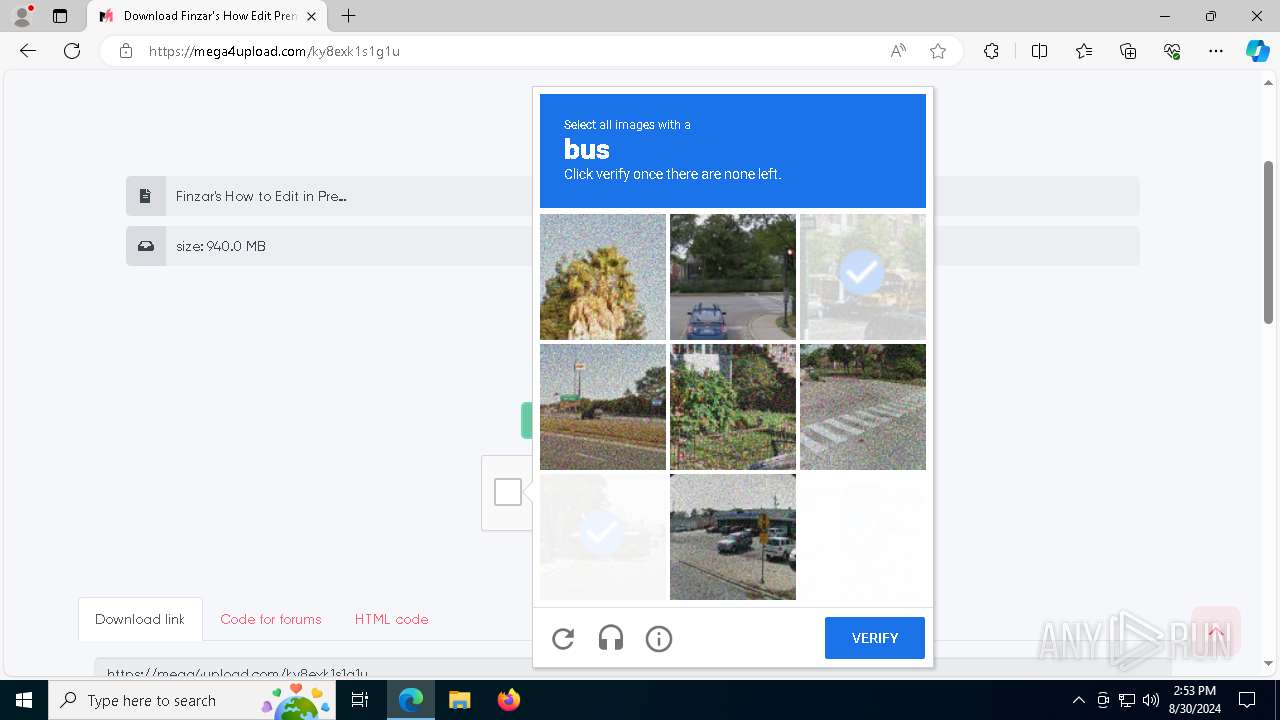Image resolution: width=1280 pixels, height=720 pixels.
Task: Select the parking lot with cars tile
Action: pos(733,537)
